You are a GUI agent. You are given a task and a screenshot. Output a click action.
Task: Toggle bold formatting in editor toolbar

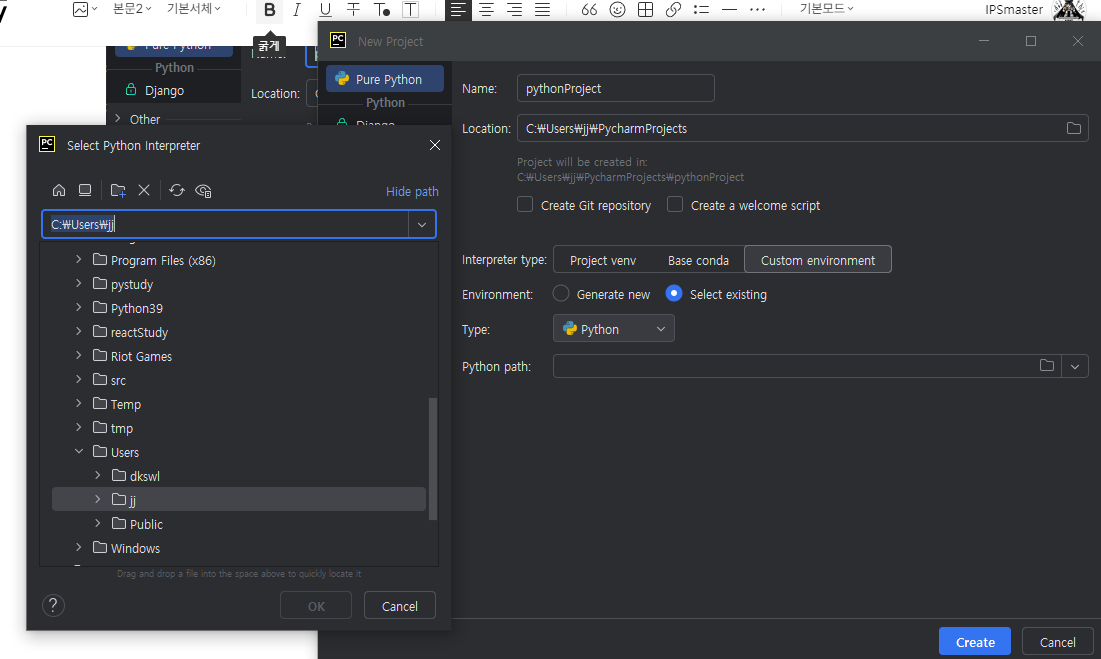270,10
